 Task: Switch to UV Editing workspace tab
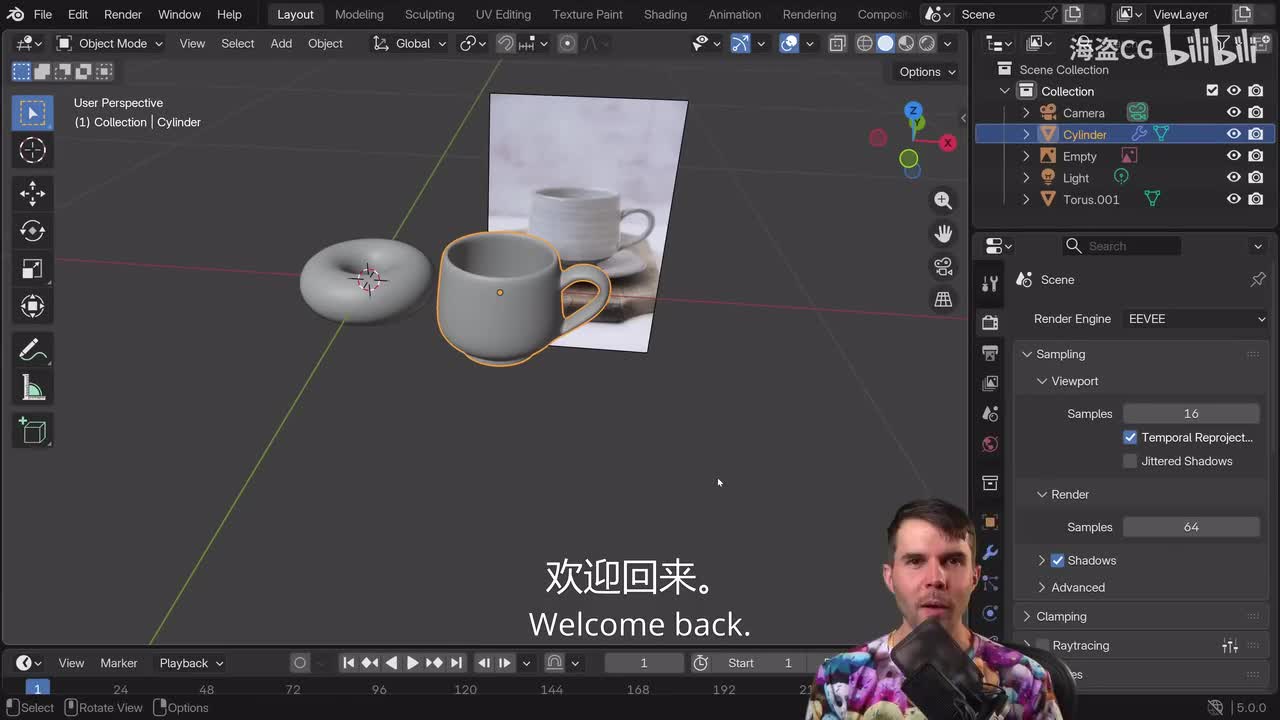[x=503, y=14]
